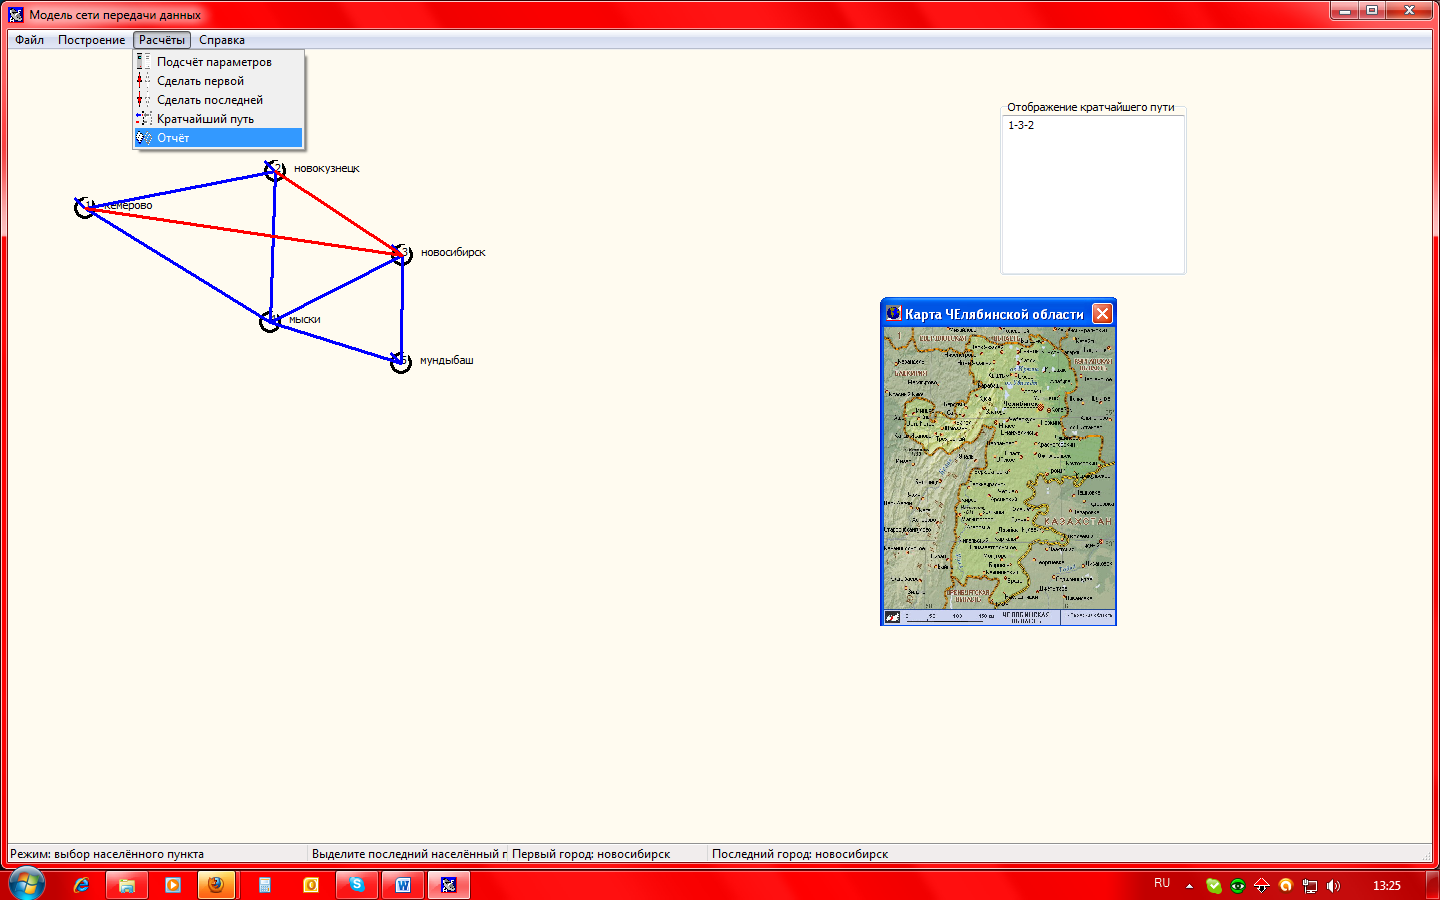This screenshot has width=1440, height=900.
Task: Open the volume control in the tray
Action: pyautogui.click(x=1333, y=885)
